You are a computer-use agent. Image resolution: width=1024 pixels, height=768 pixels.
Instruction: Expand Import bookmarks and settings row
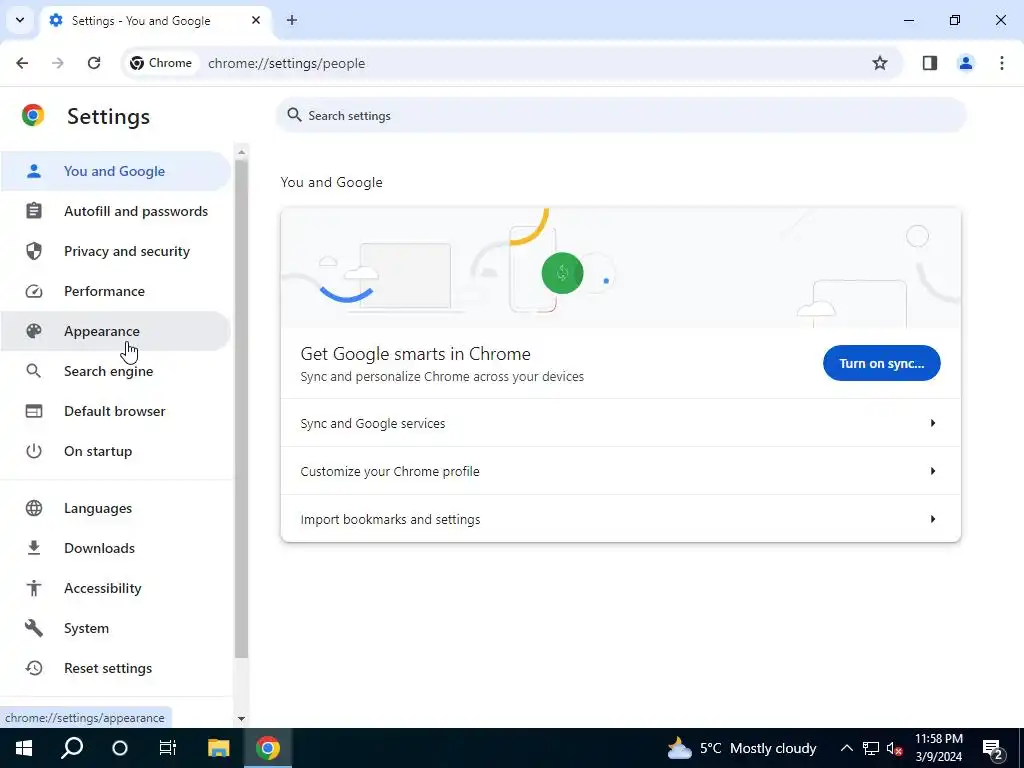(620, 519)
